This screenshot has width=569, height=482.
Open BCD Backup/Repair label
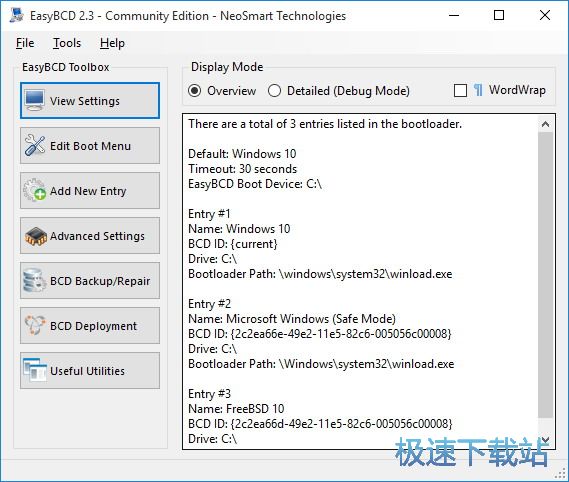pyautogui.click(x=100, y=281)
